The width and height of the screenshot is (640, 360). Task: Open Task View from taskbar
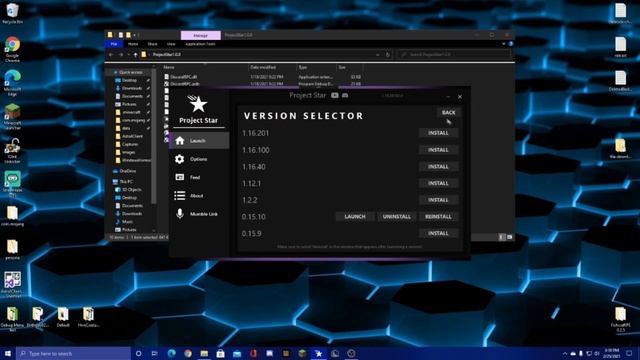[x=154, y=353]
